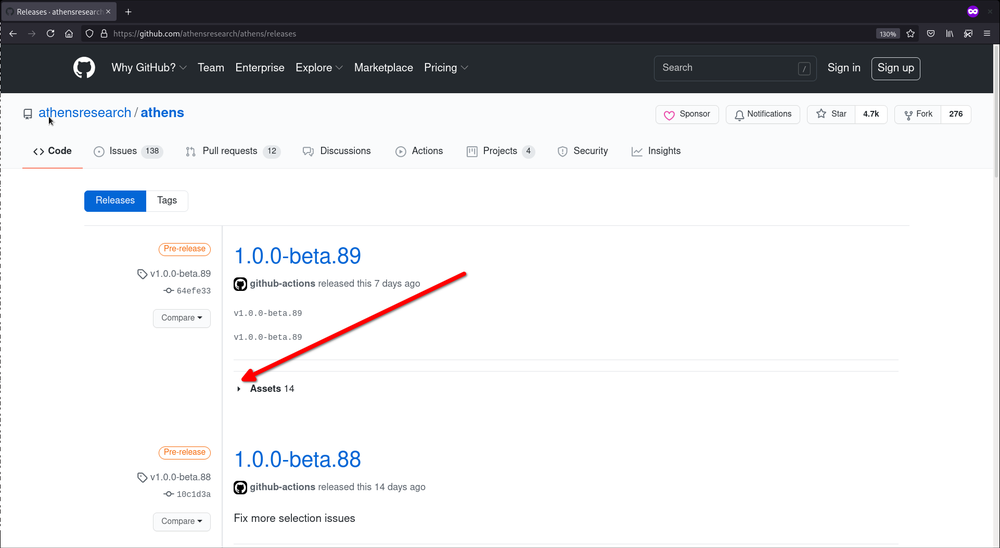Image resolution: width=1000 pixels, height=548 pixels.
Task: Click the repository book icon
Action: click(27, 114)
